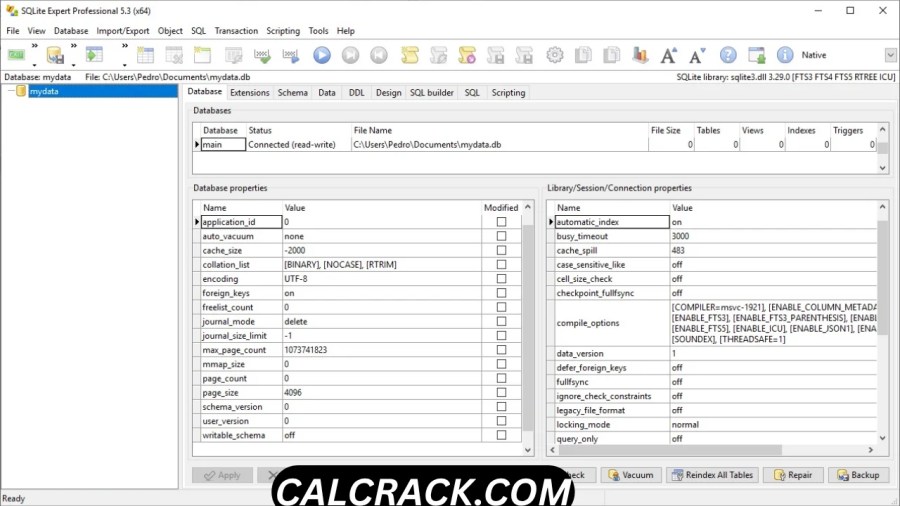Switch to the Schema tab
The height and width of the screenshot is (506, 900).
(293, 92)
